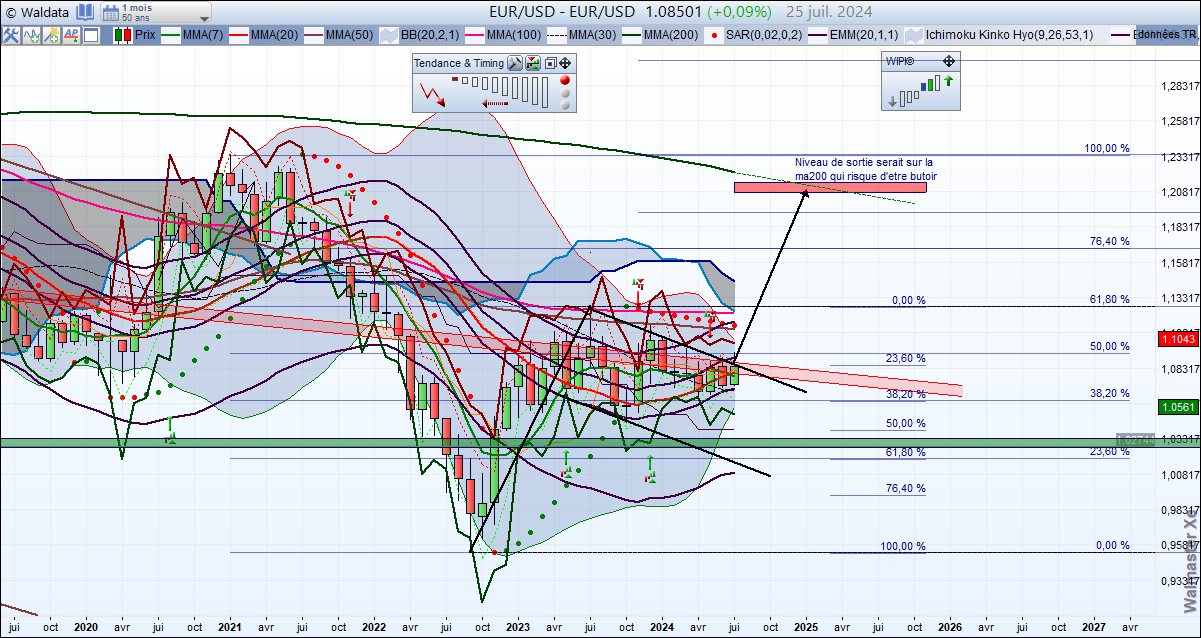Click the magic wand add icon

51,35
